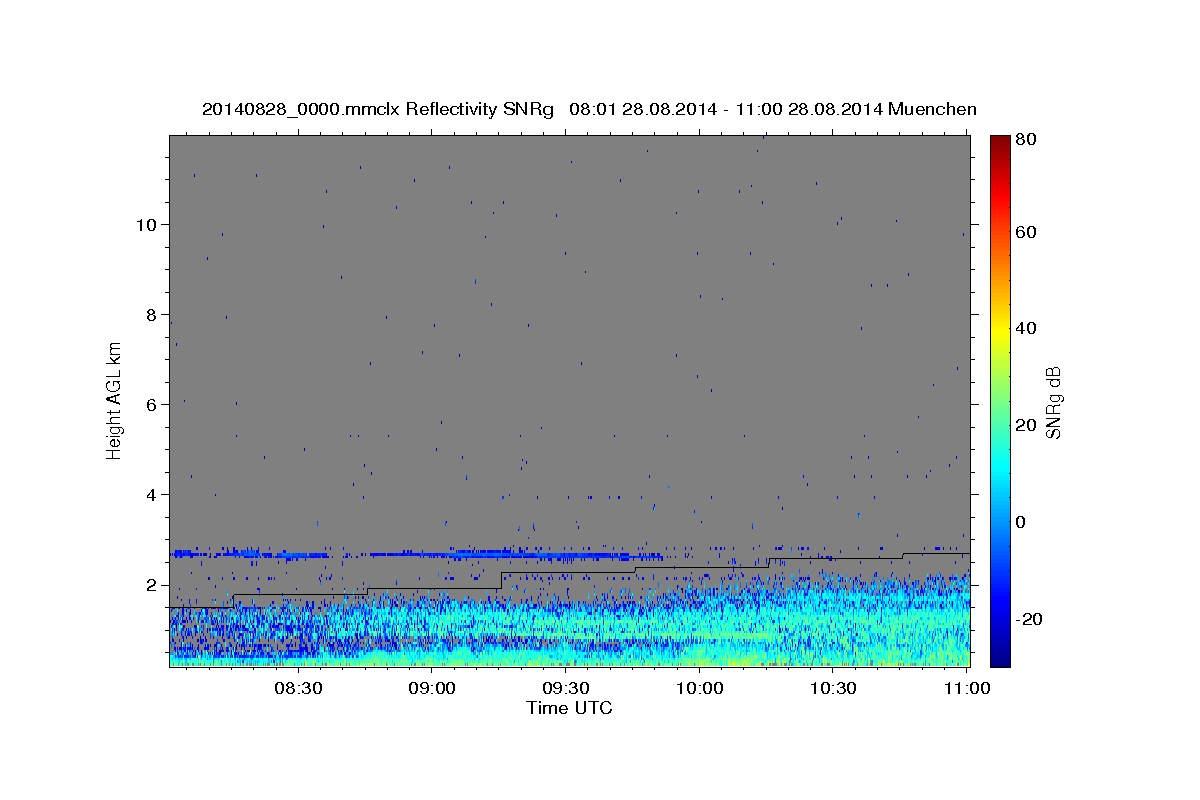Viewport: 1200px width, 800px height.
Task: Click the height tick label 8
Action: tap(149, 314)
